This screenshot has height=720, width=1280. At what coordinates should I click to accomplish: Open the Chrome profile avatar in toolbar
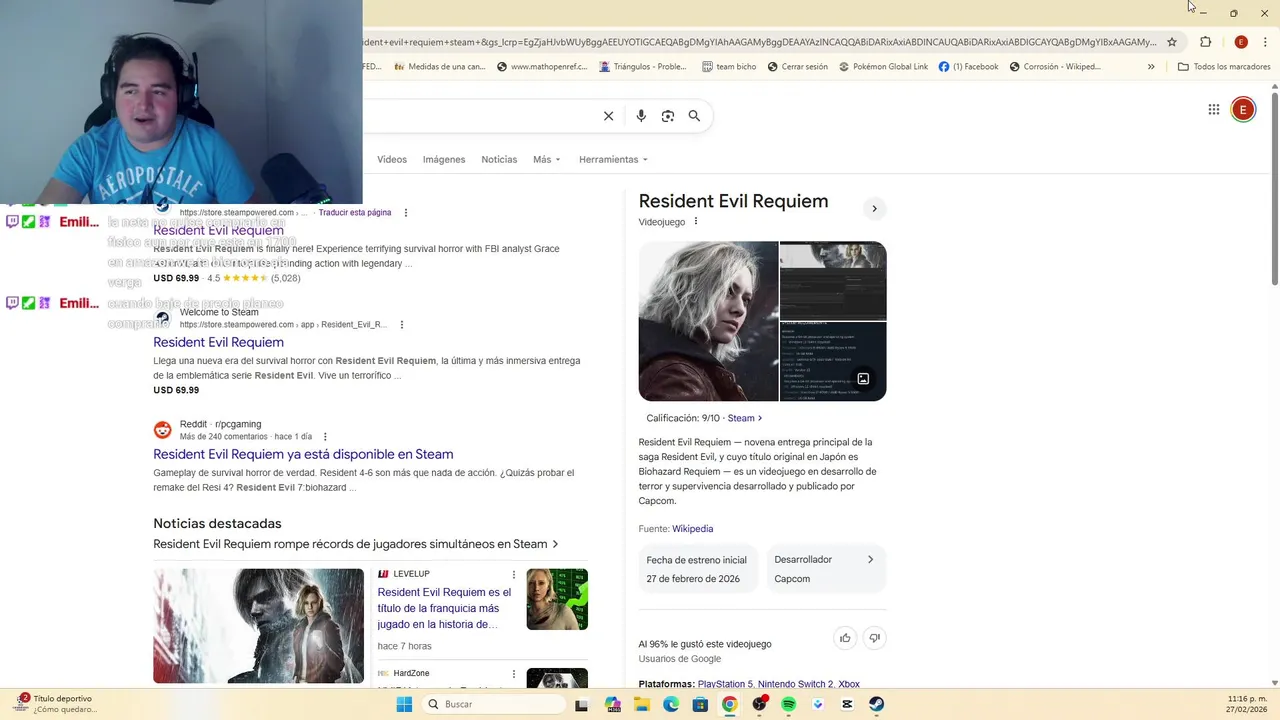click(x=1241, y=42)
